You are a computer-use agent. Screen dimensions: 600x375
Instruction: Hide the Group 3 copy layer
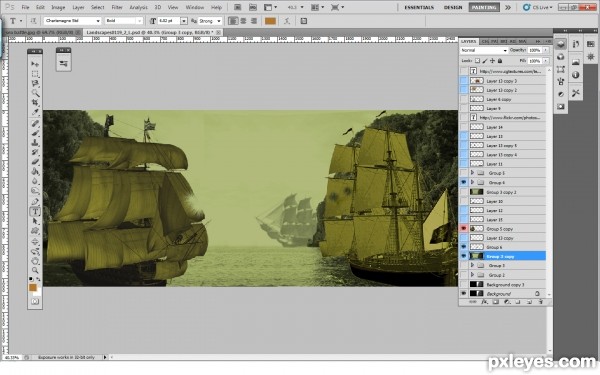click(x=464, y=256)
